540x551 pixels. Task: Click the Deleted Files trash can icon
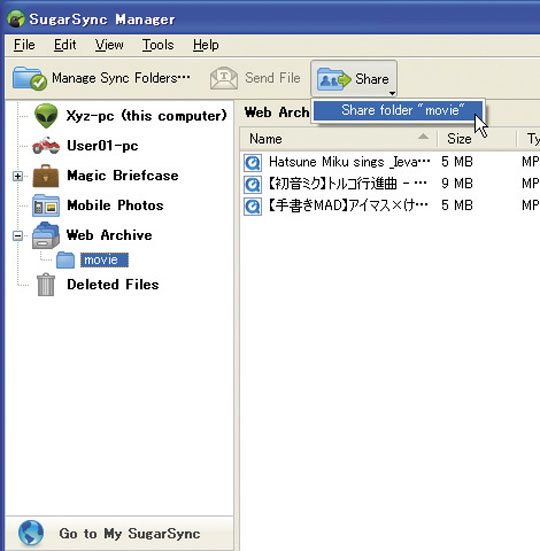(x=46, y=285)
